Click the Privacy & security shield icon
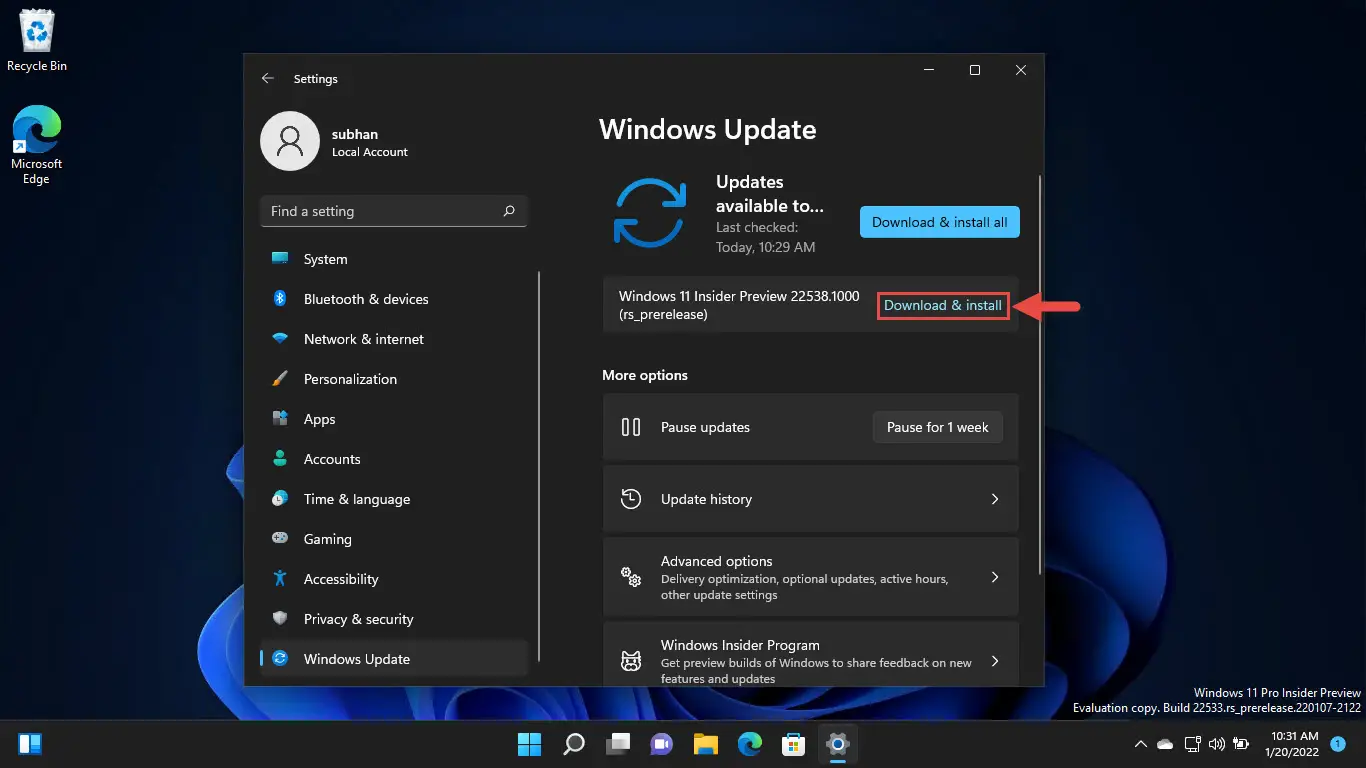Viewport: 1366px width, 768px height. 280,619
